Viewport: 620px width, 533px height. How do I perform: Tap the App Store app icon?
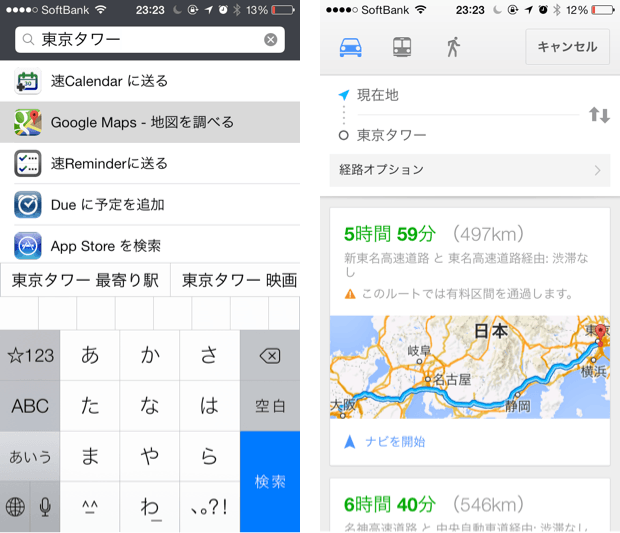pyautogui.click(x=28, y=246)
